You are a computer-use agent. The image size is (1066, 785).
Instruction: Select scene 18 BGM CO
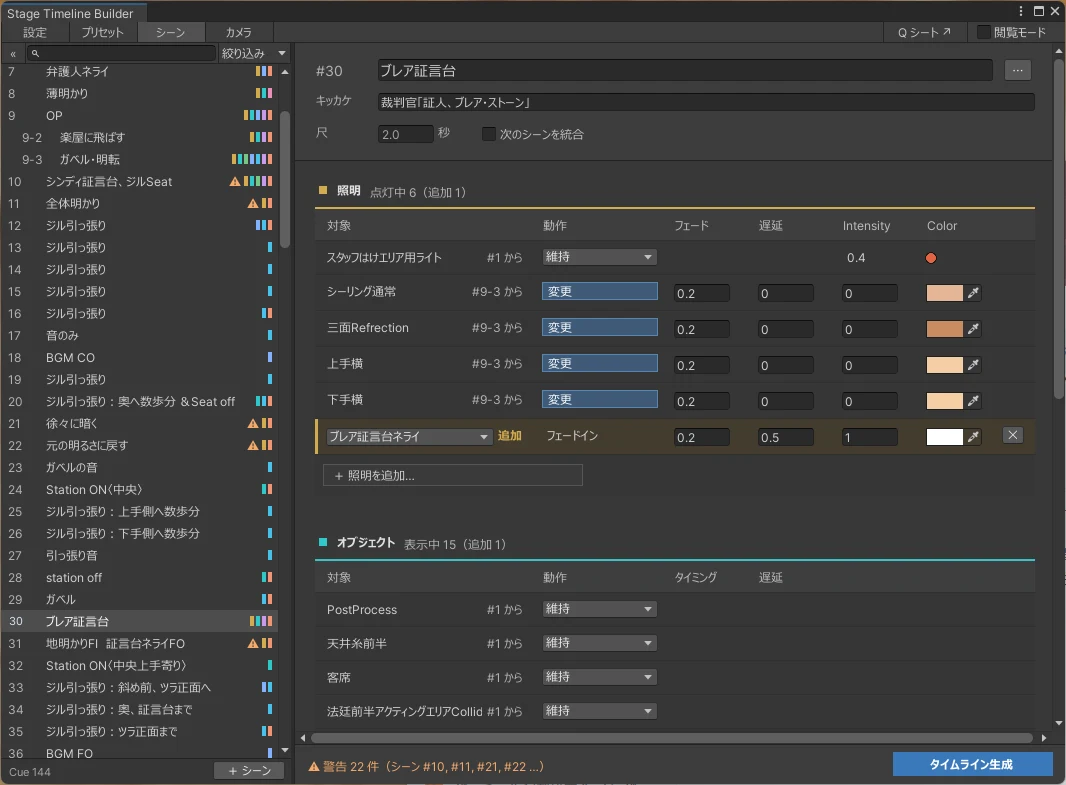(x=139, y=357)
